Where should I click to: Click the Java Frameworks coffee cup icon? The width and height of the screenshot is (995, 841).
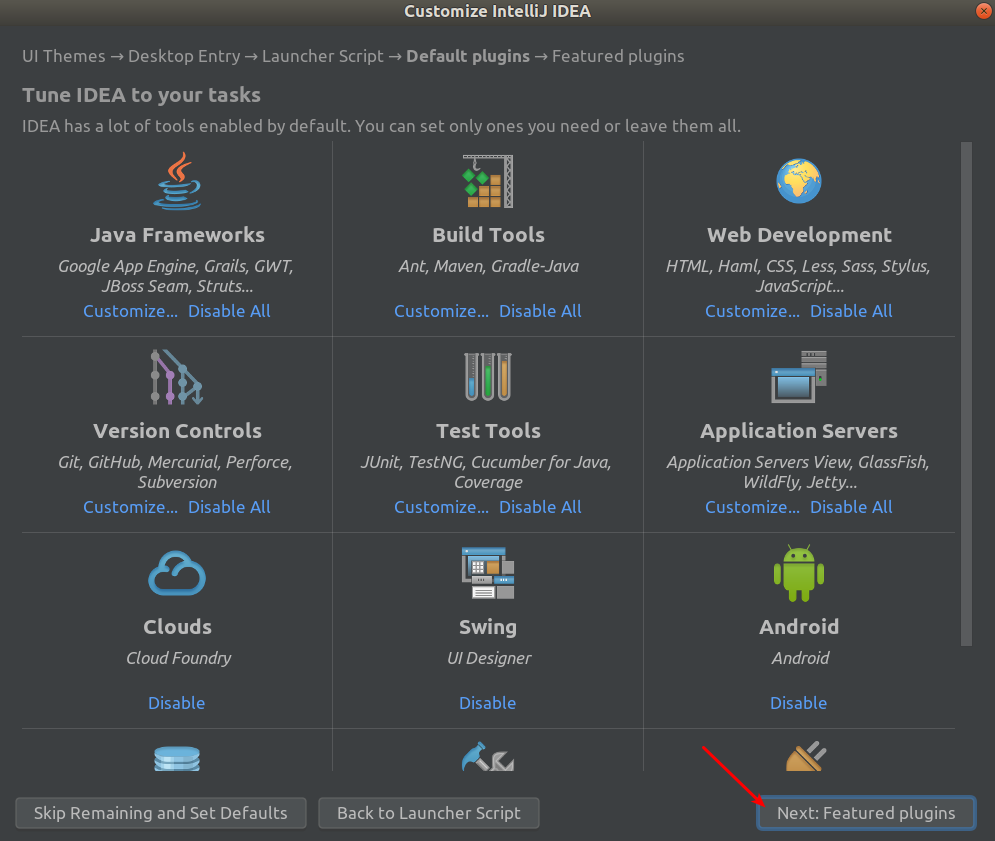pos(177,181)
